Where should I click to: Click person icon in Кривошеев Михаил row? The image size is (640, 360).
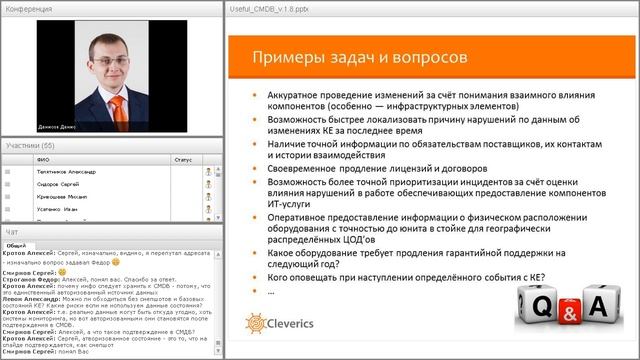pyautogui.click(x=209, y=197)
